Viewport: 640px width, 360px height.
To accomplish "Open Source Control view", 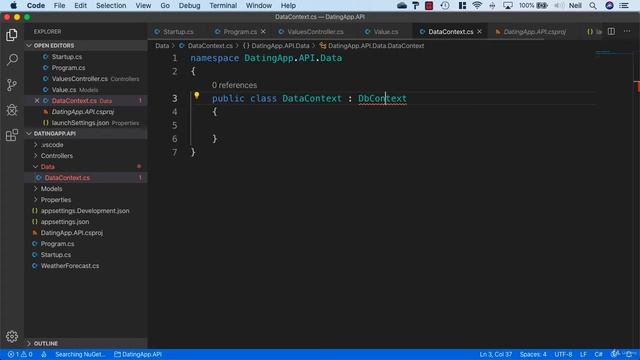I will point(12,85).
